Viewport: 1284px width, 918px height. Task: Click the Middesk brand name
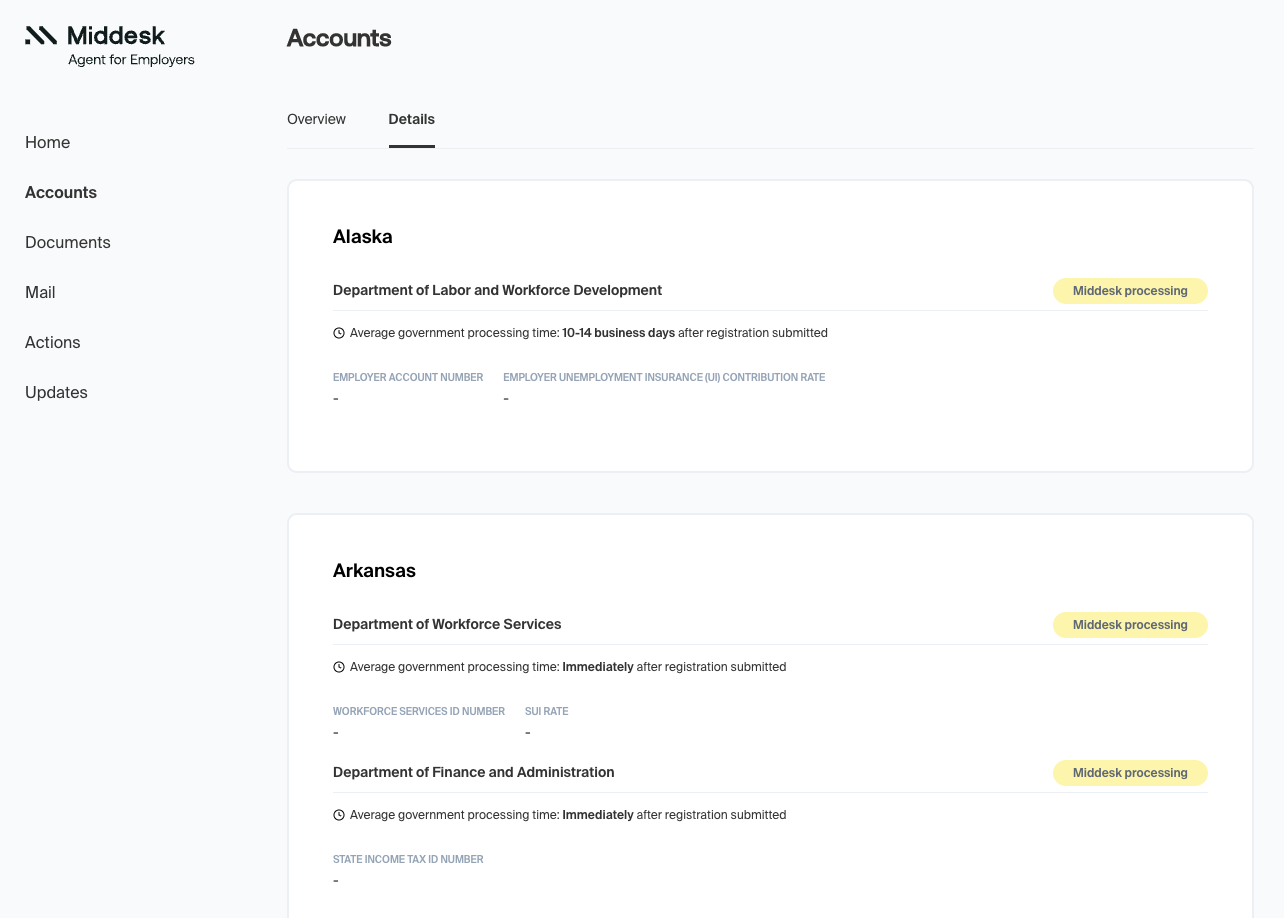(116, 36)
